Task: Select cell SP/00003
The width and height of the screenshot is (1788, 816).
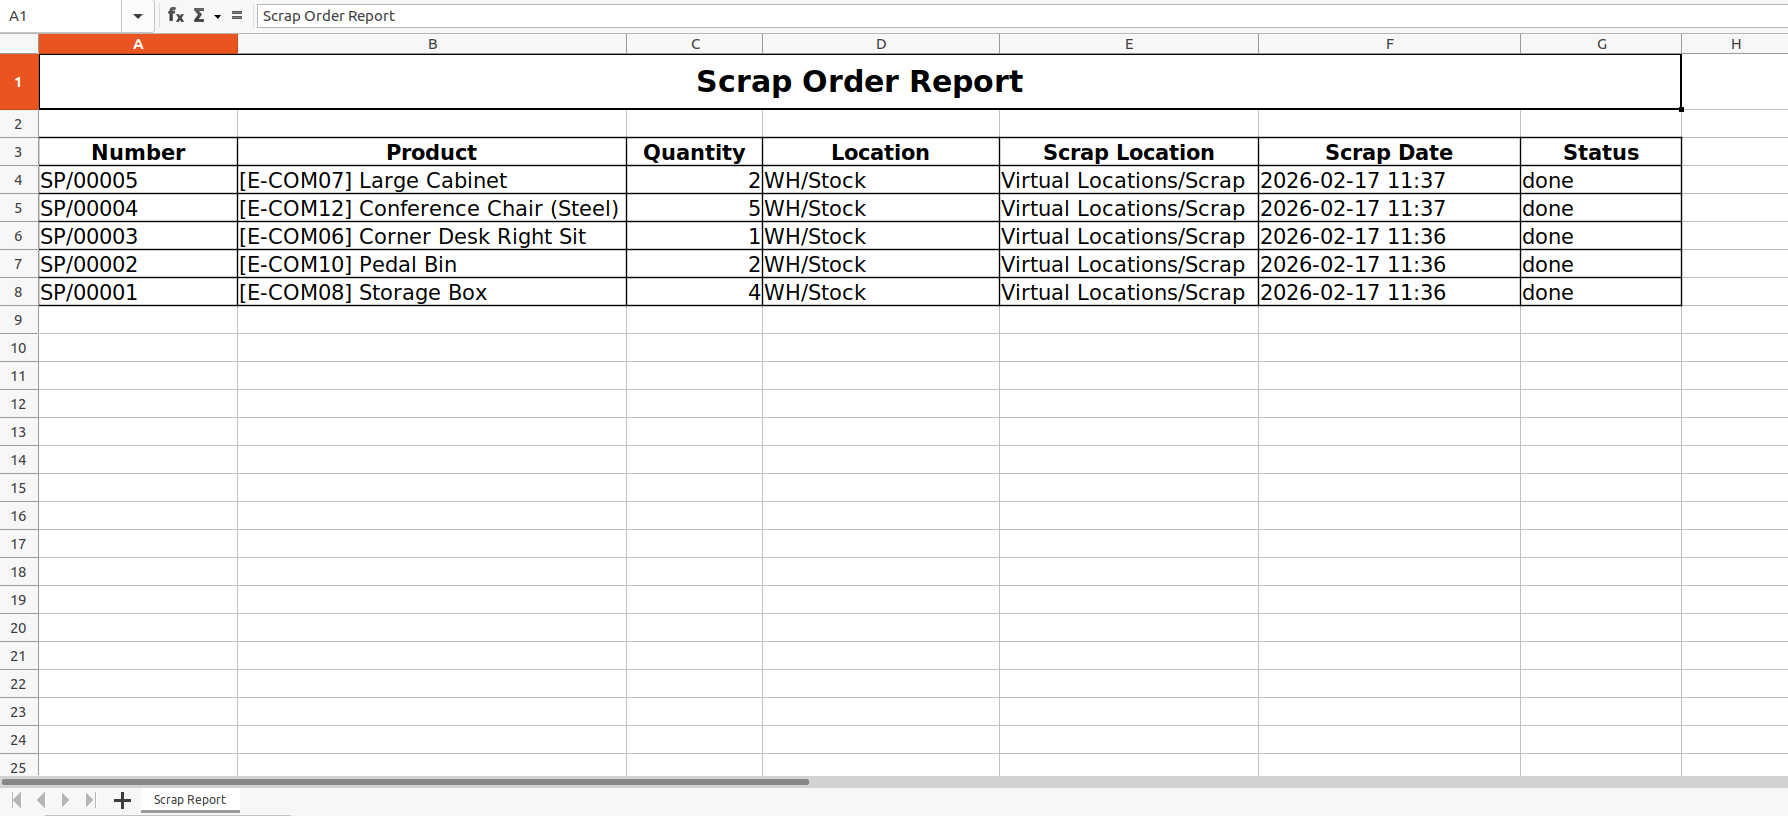Action: pos(138,236)
